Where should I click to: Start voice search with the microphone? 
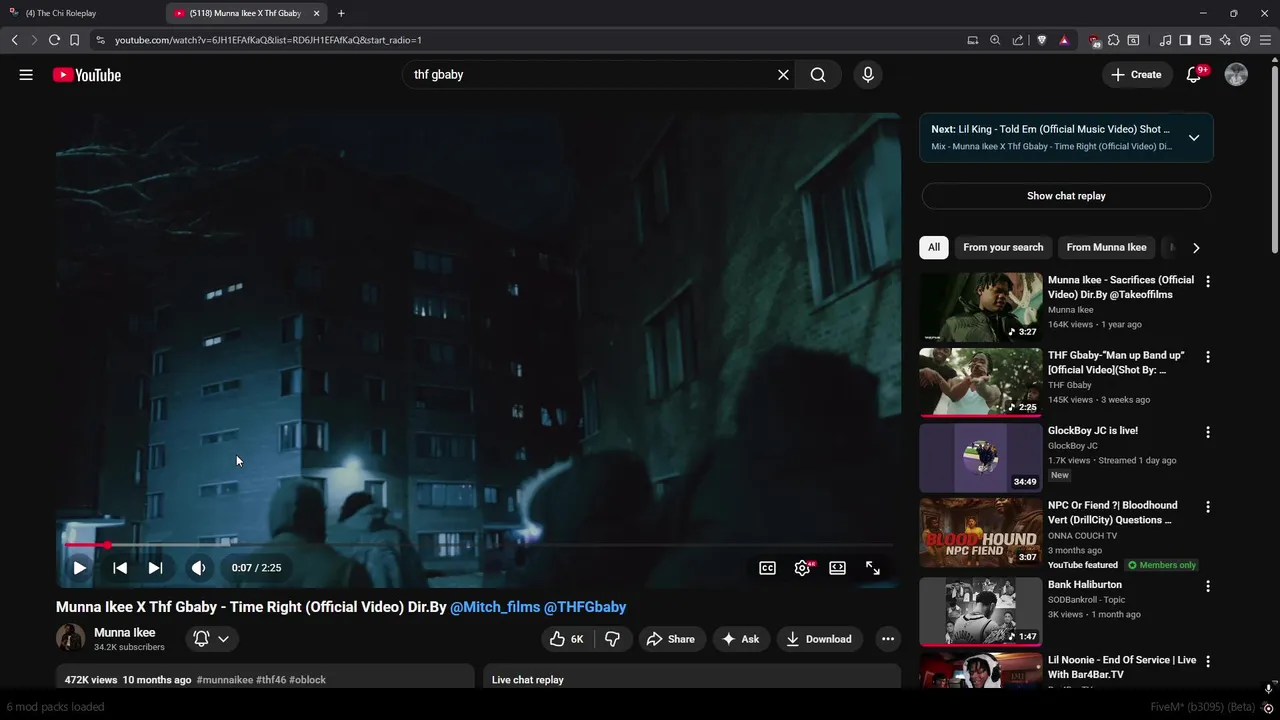click(868, 75)
